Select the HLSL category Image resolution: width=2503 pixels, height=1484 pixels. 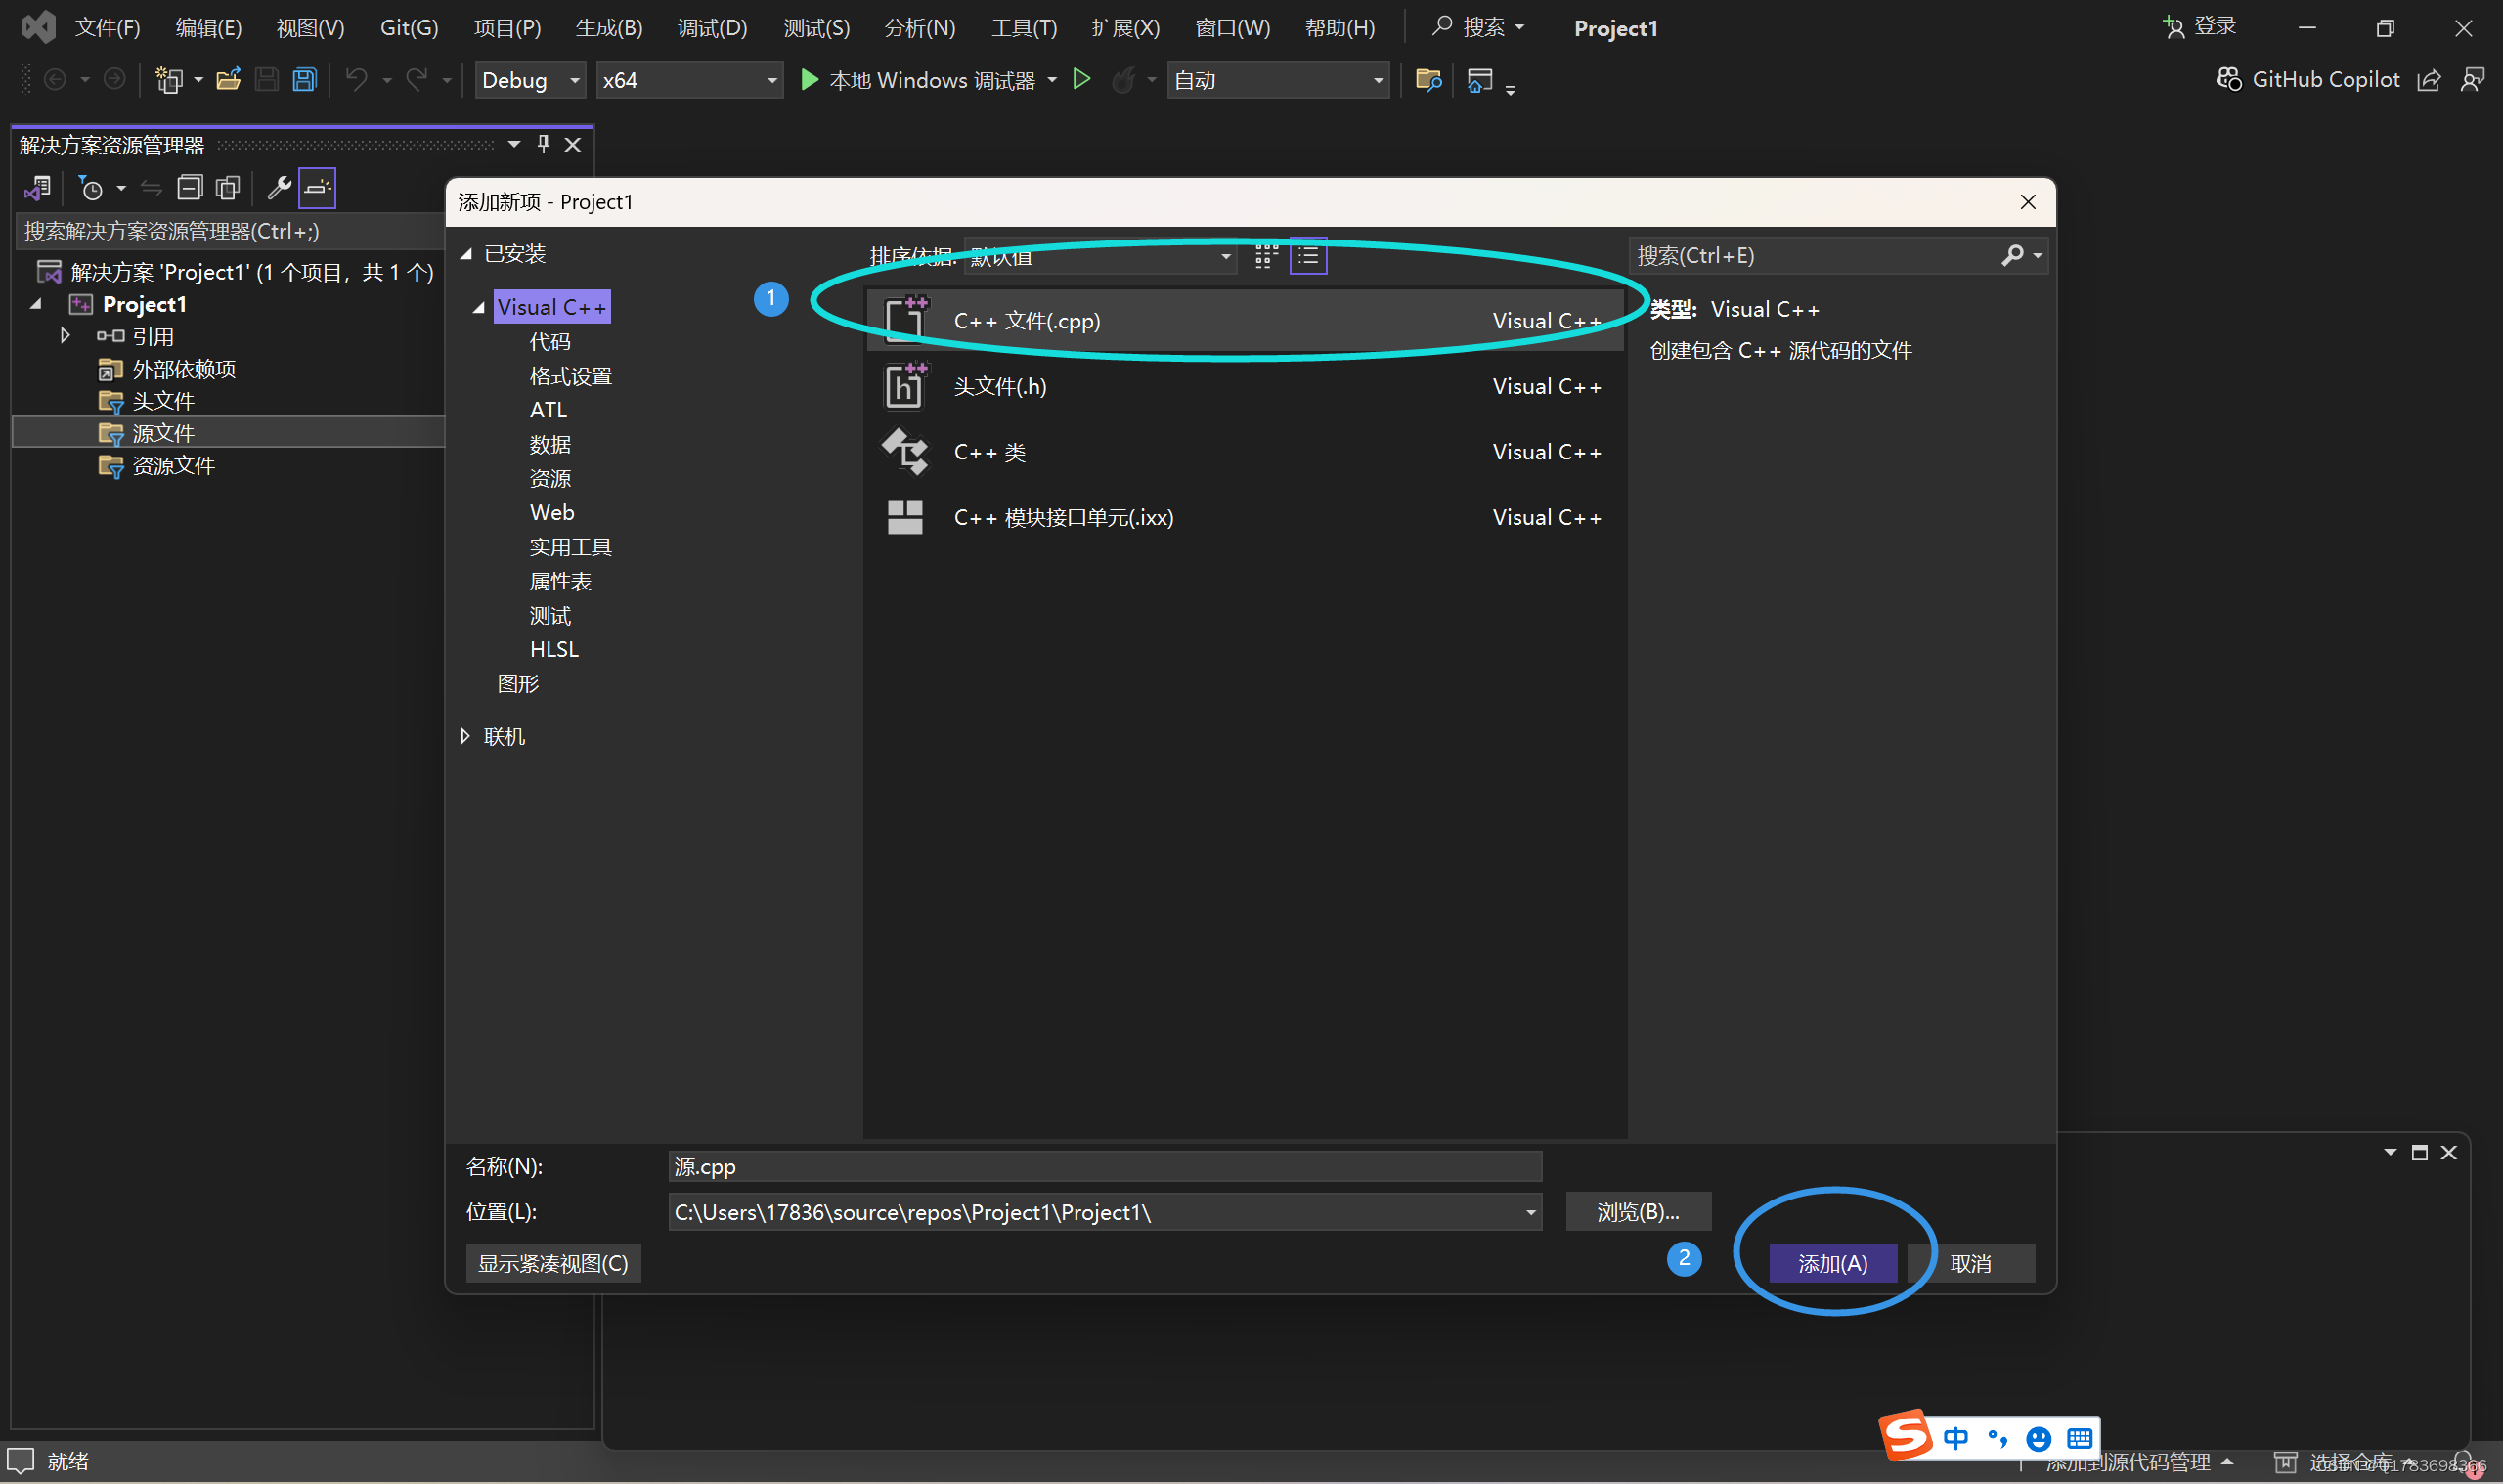(x=554, y=649)
